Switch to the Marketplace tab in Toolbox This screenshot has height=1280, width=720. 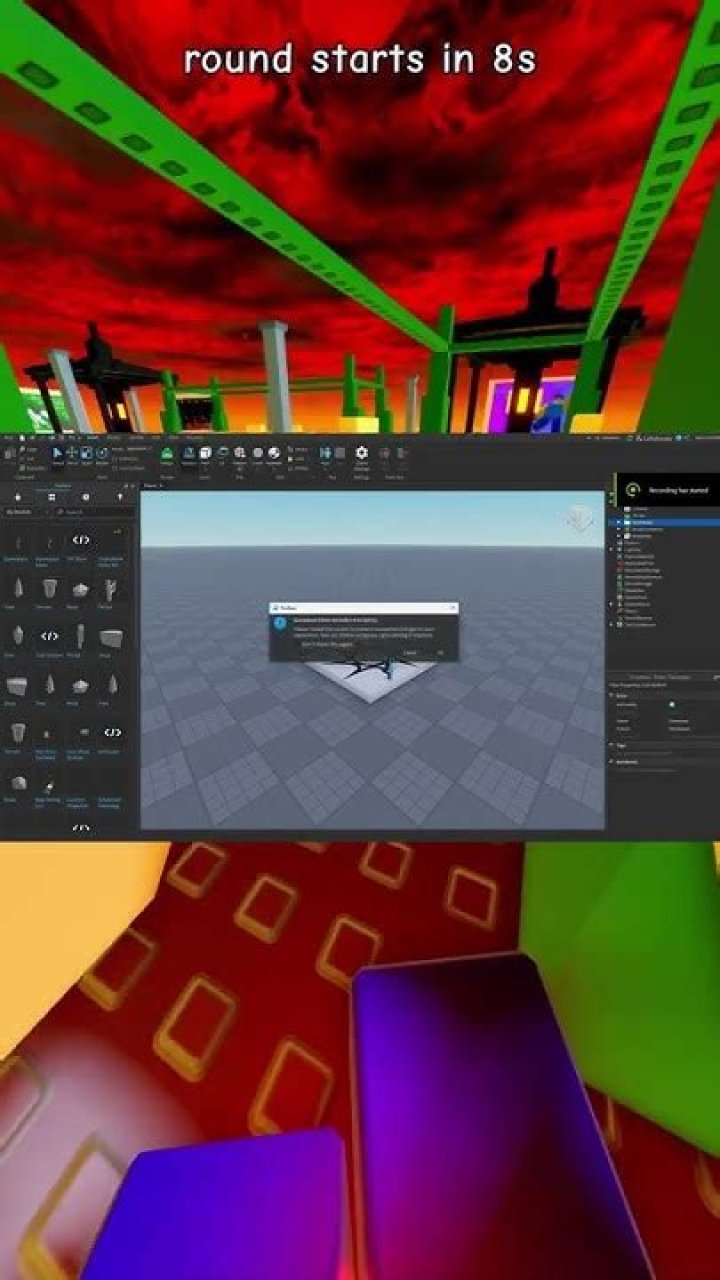[17, 497]
